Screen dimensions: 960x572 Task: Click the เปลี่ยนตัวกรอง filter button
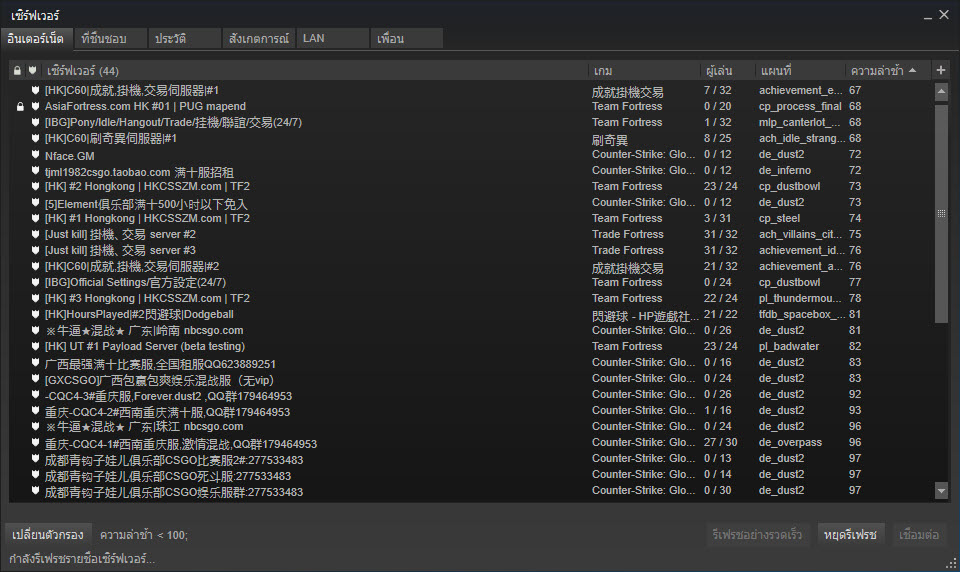click(x=48, y=535)
